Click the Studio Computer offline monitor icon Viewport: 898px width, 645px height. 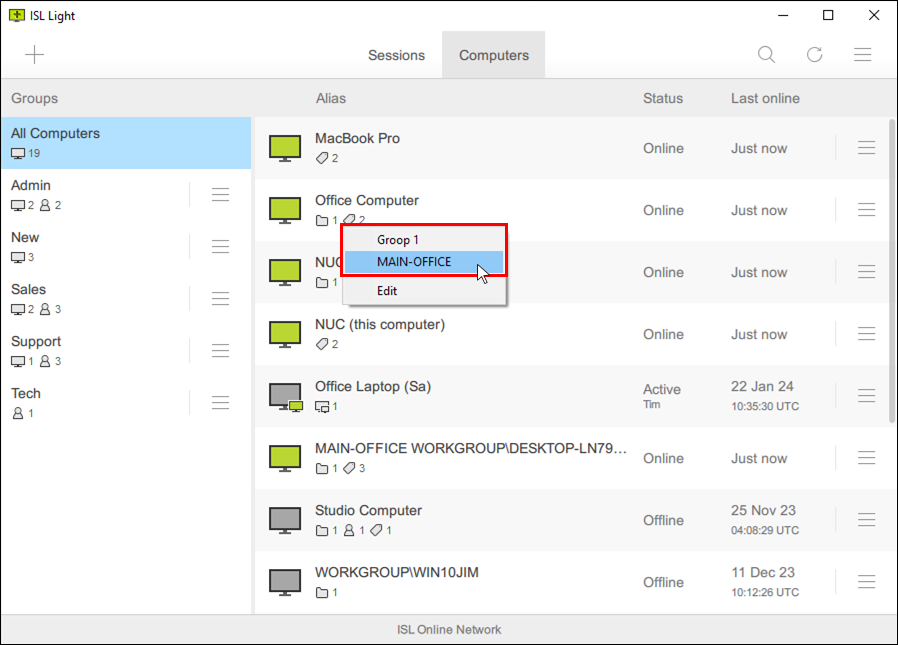point(285,520)
